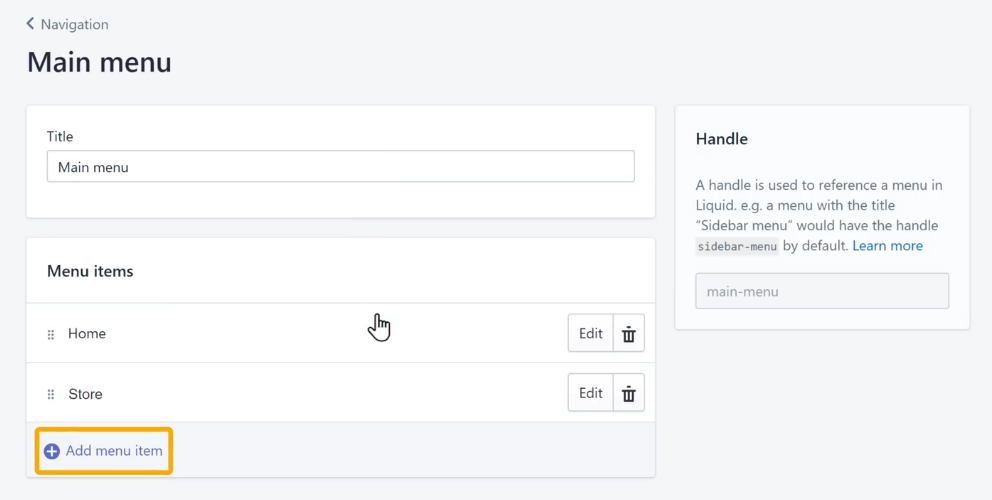This screenshot has height=500, width=992.
Task: Focus the Title input field
Action: click(340, 166)
